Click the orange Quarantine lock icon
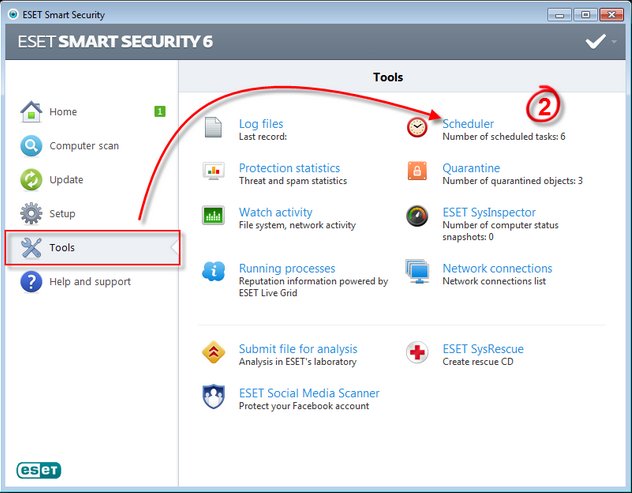 click(417, 171)
